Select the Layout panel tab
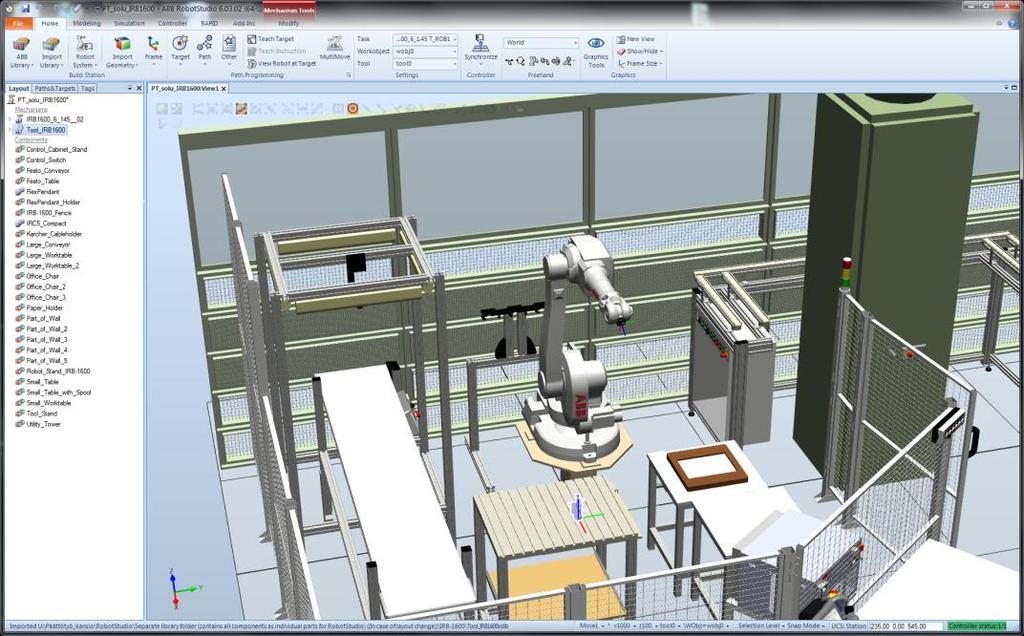Screen dimensions: 1024x636 [18, 88]
